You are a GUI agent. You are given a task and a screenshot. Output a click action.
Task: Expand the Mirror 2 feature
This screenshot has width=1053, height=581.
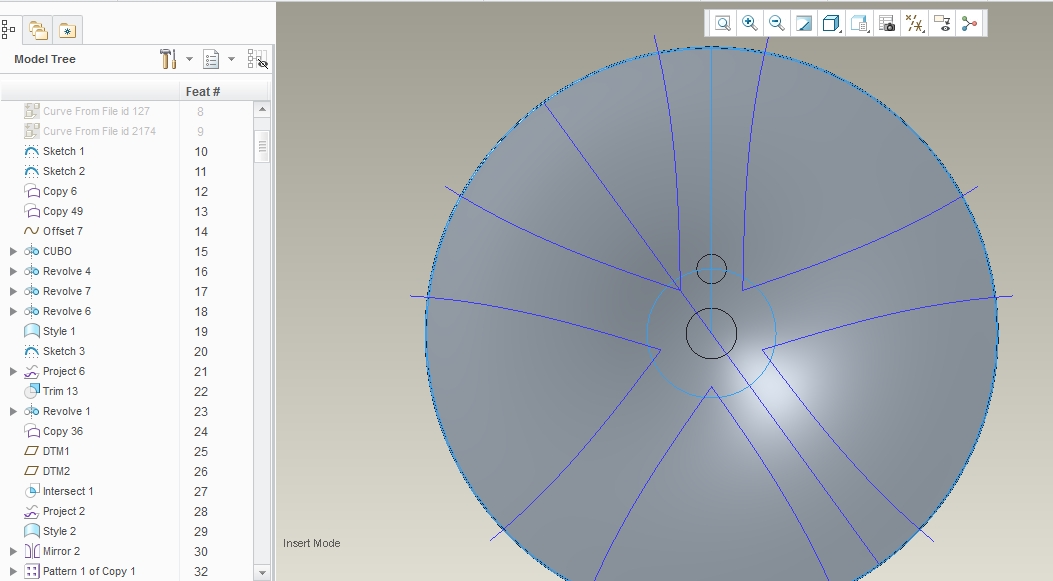13,551
